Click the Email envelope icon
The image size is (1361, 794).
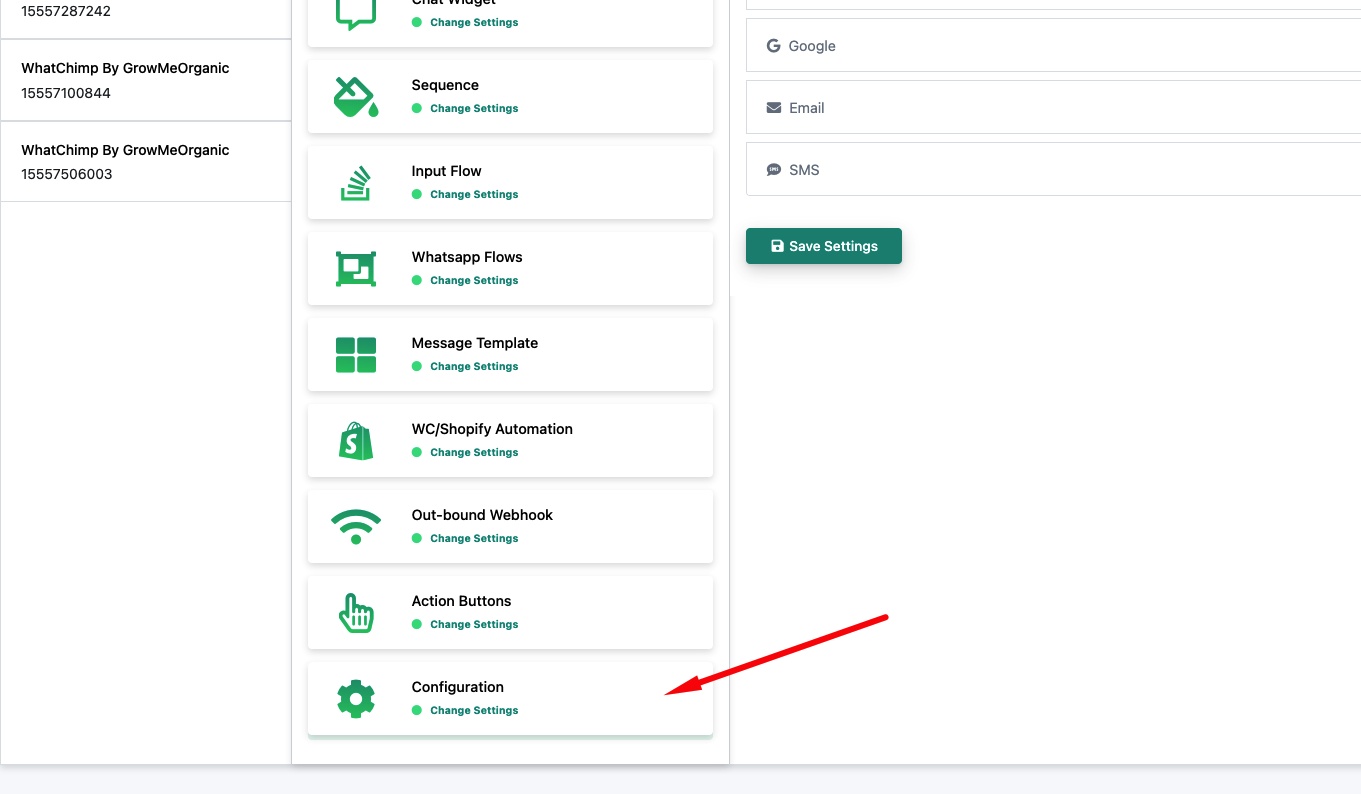point(774,108)
